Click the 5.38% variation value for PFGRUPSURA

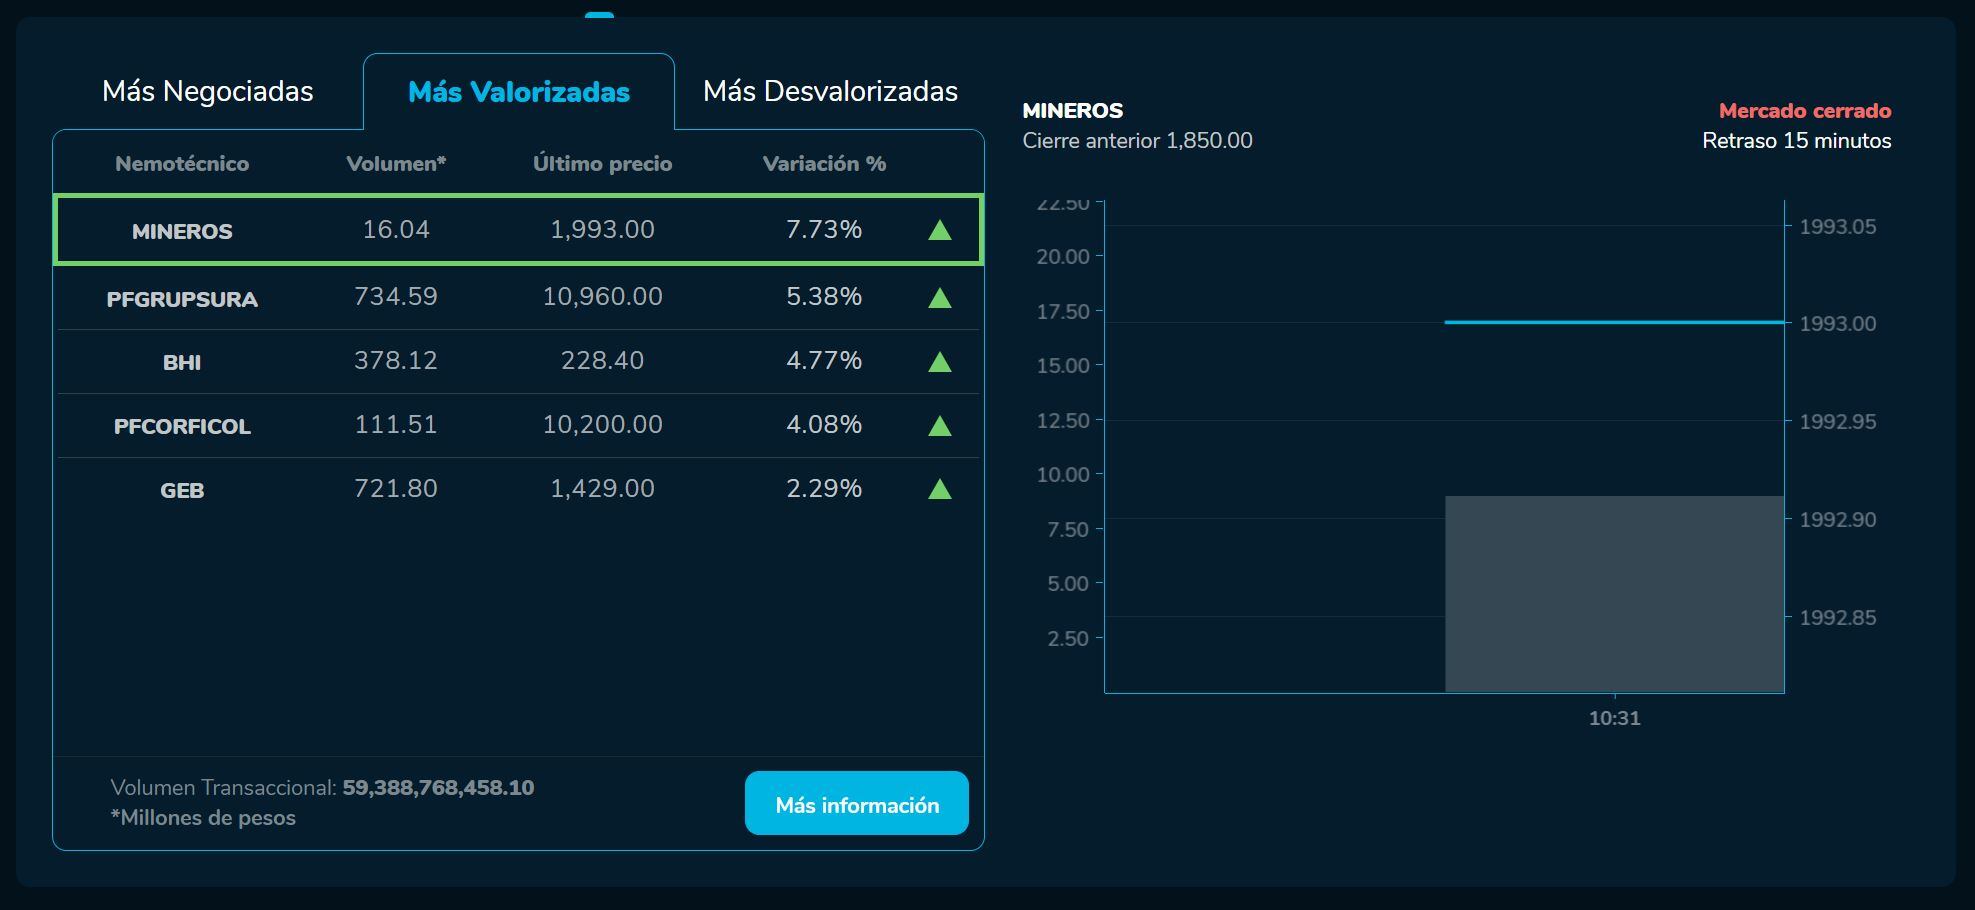coord(823,296)
